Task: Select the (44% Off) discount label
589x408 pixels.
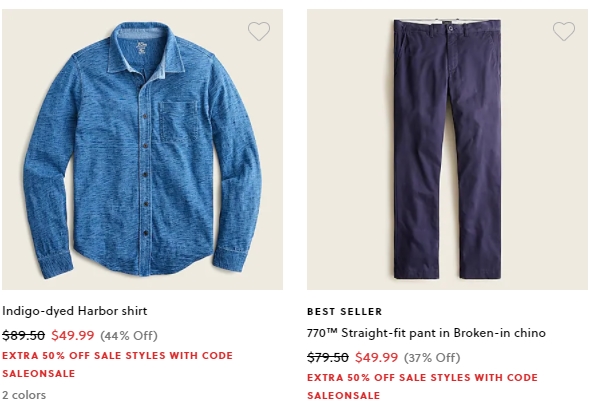Action: point(128,335)
